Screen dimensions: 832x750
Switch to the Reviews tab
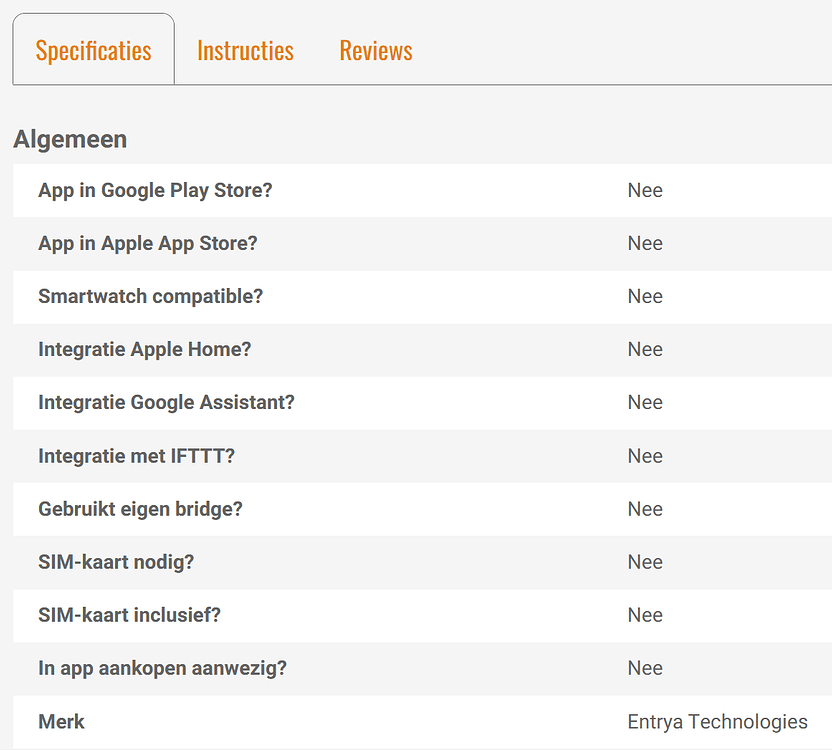coord(376,51)
